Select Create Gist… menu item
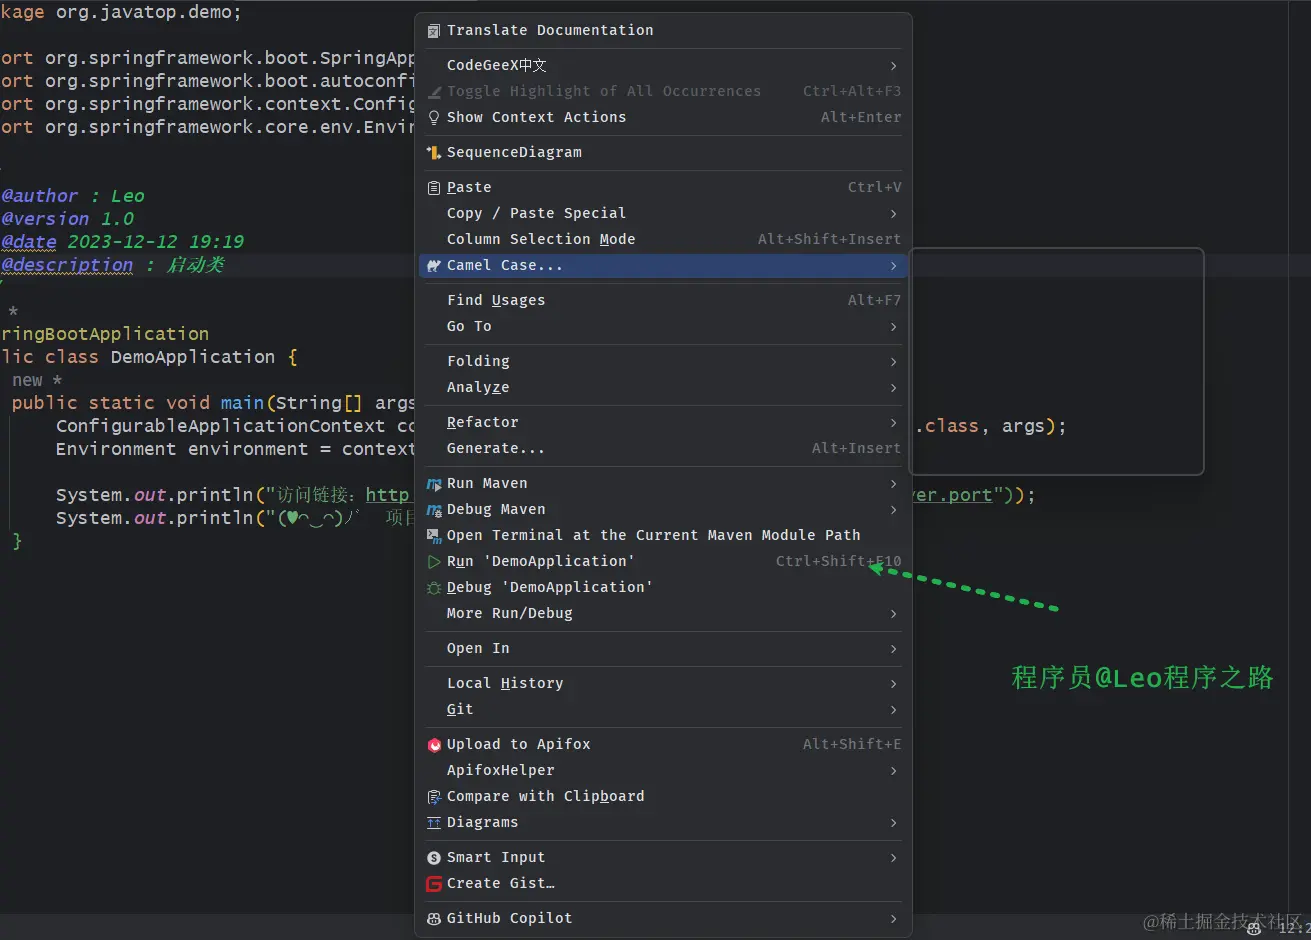The height and width of the screenshot is (940, 1311). (x=663, y=883)
